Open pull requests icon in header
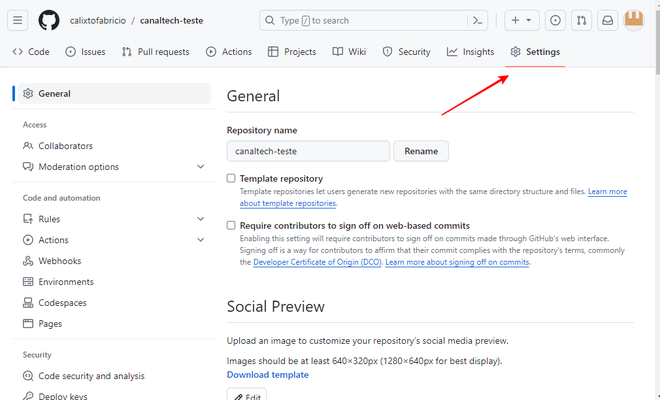 (x=581, y=20)
